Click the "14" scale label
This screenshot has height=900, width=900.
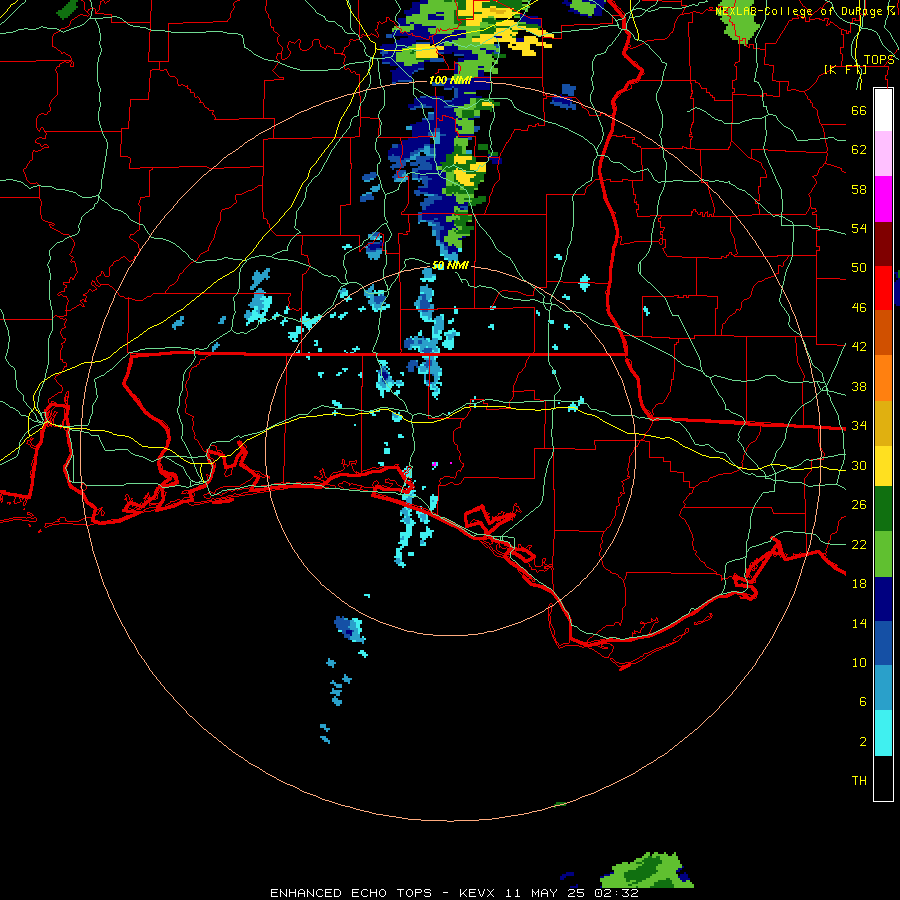coord(859,623)
